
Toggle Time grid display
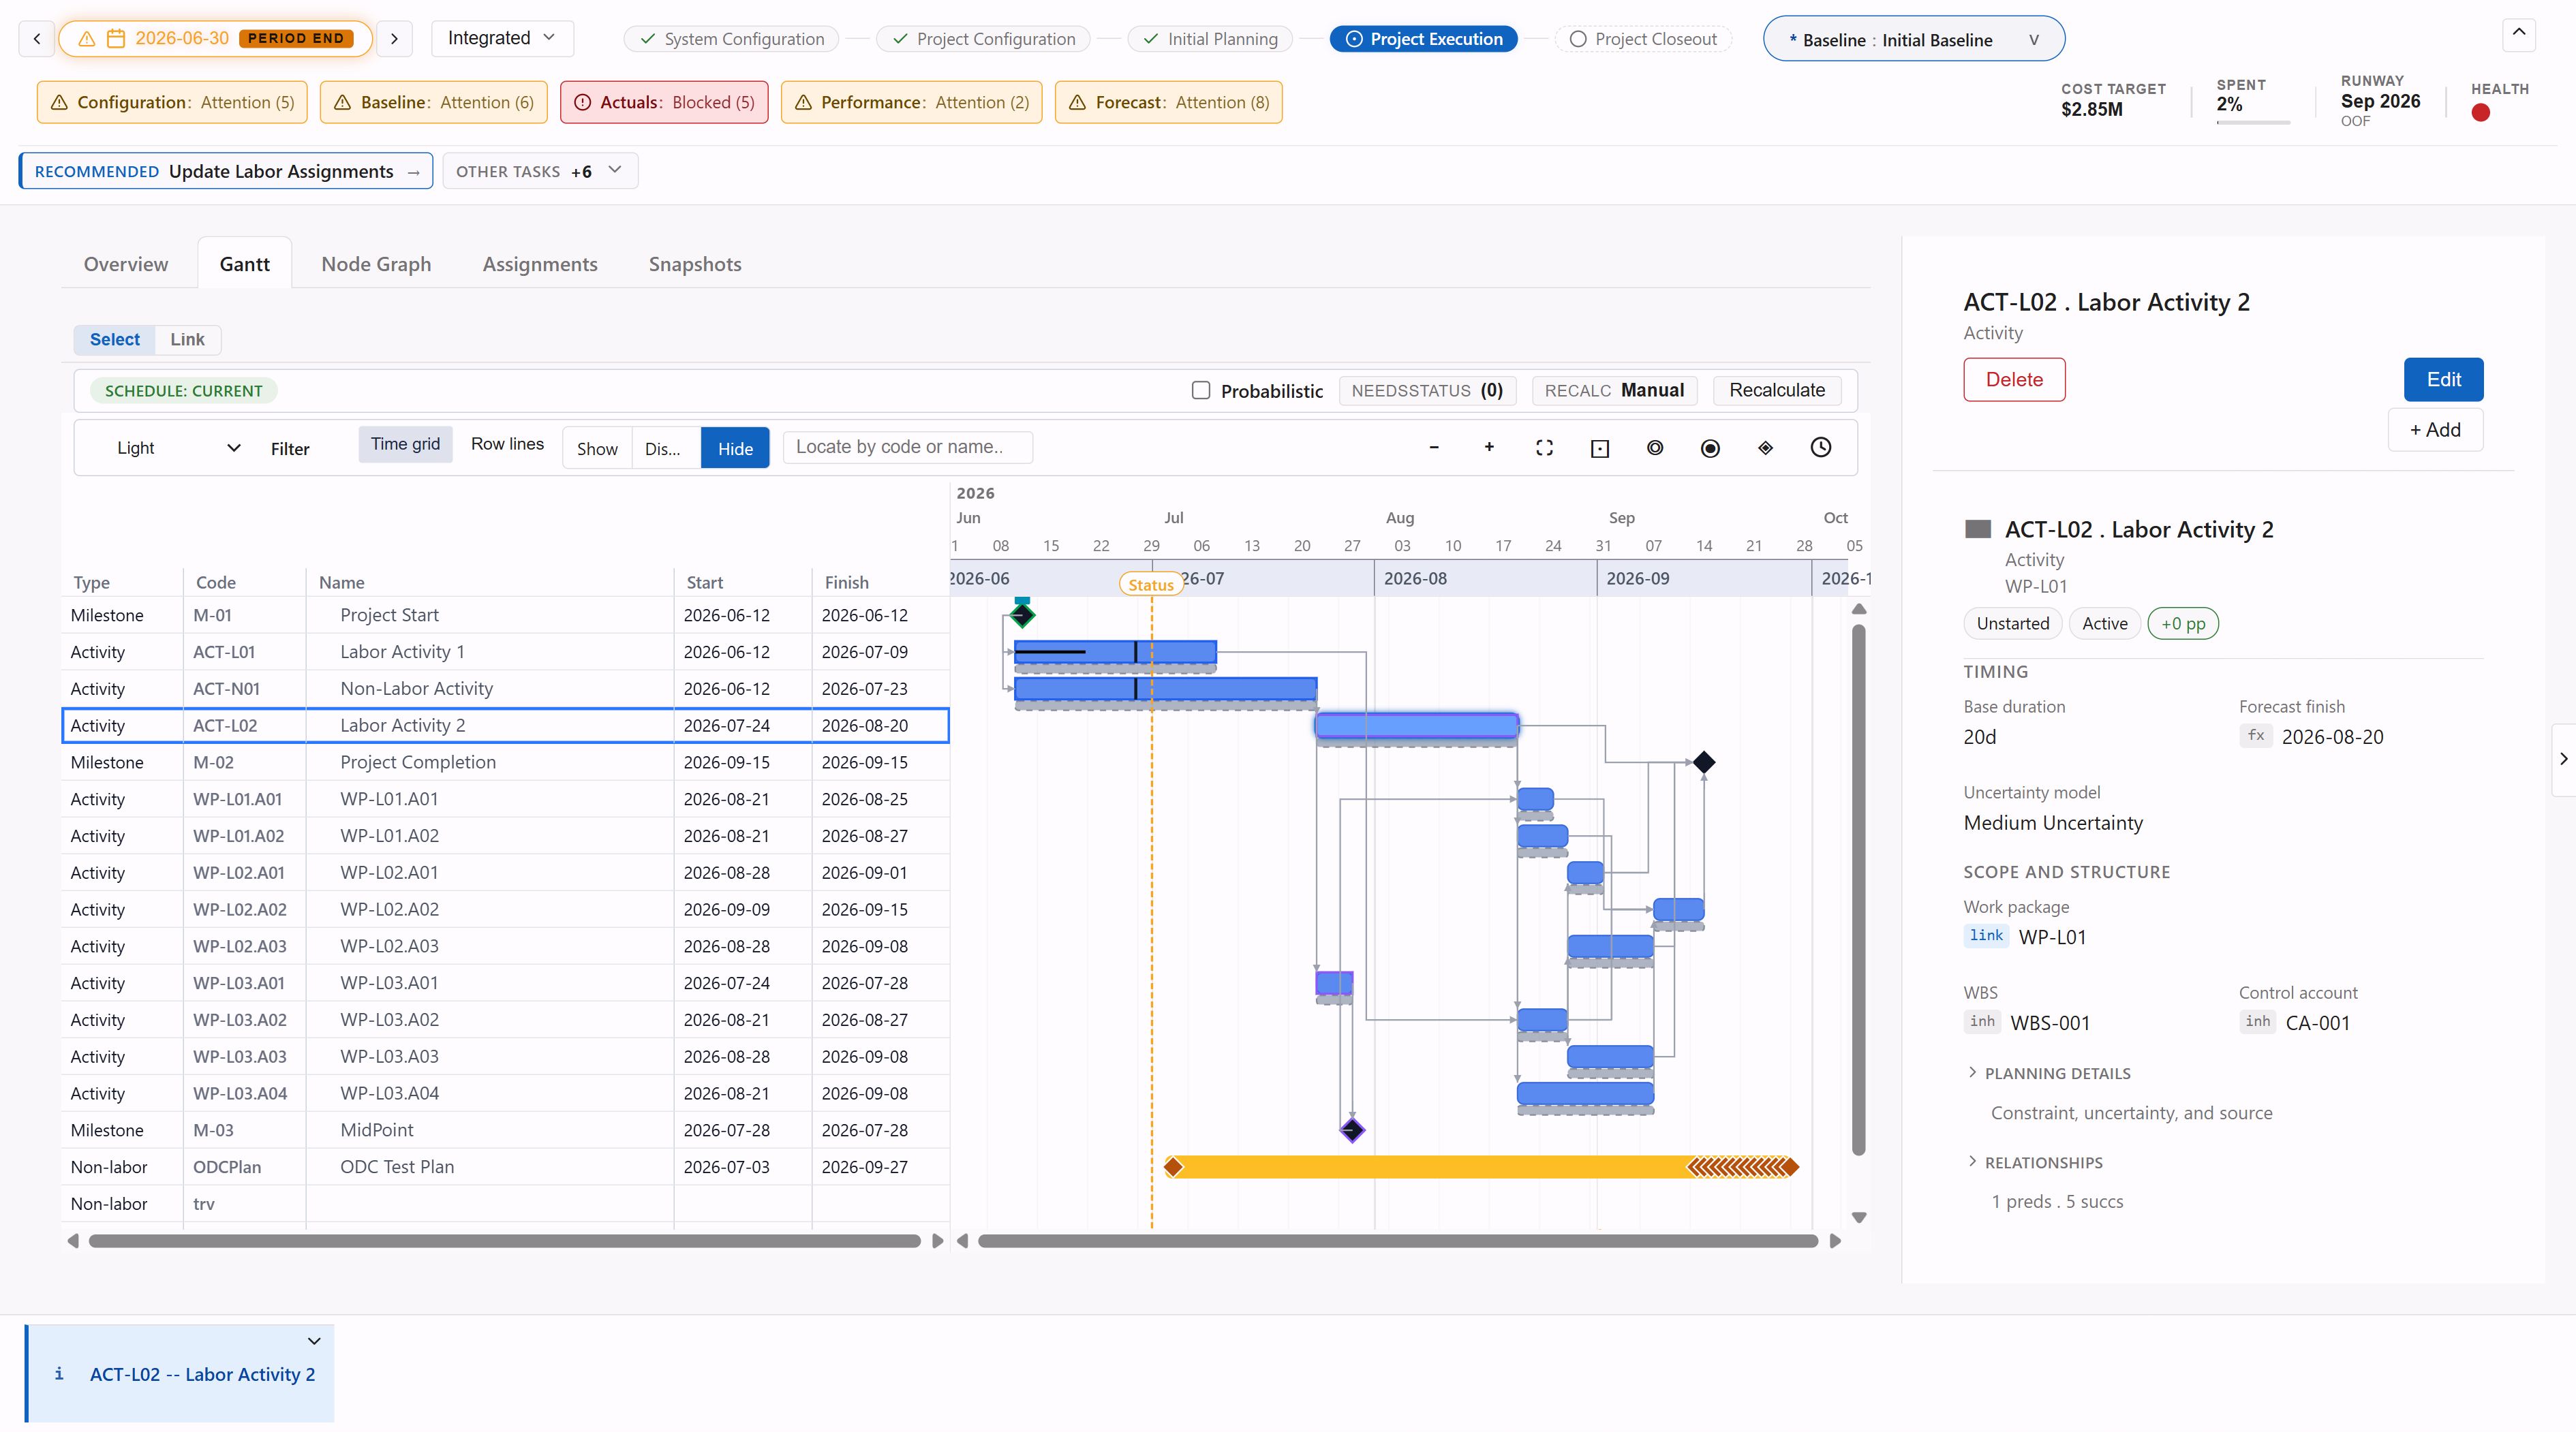(x=405, y=444)
